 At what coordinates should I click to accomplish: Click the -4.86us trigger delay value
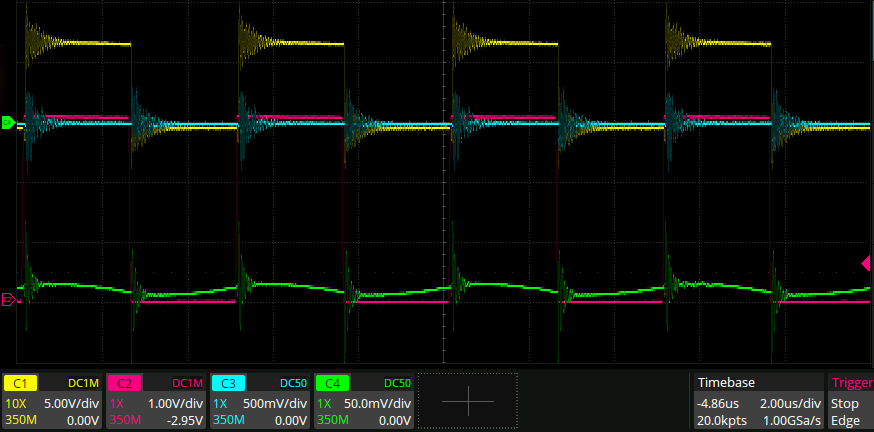pos(719,403)
